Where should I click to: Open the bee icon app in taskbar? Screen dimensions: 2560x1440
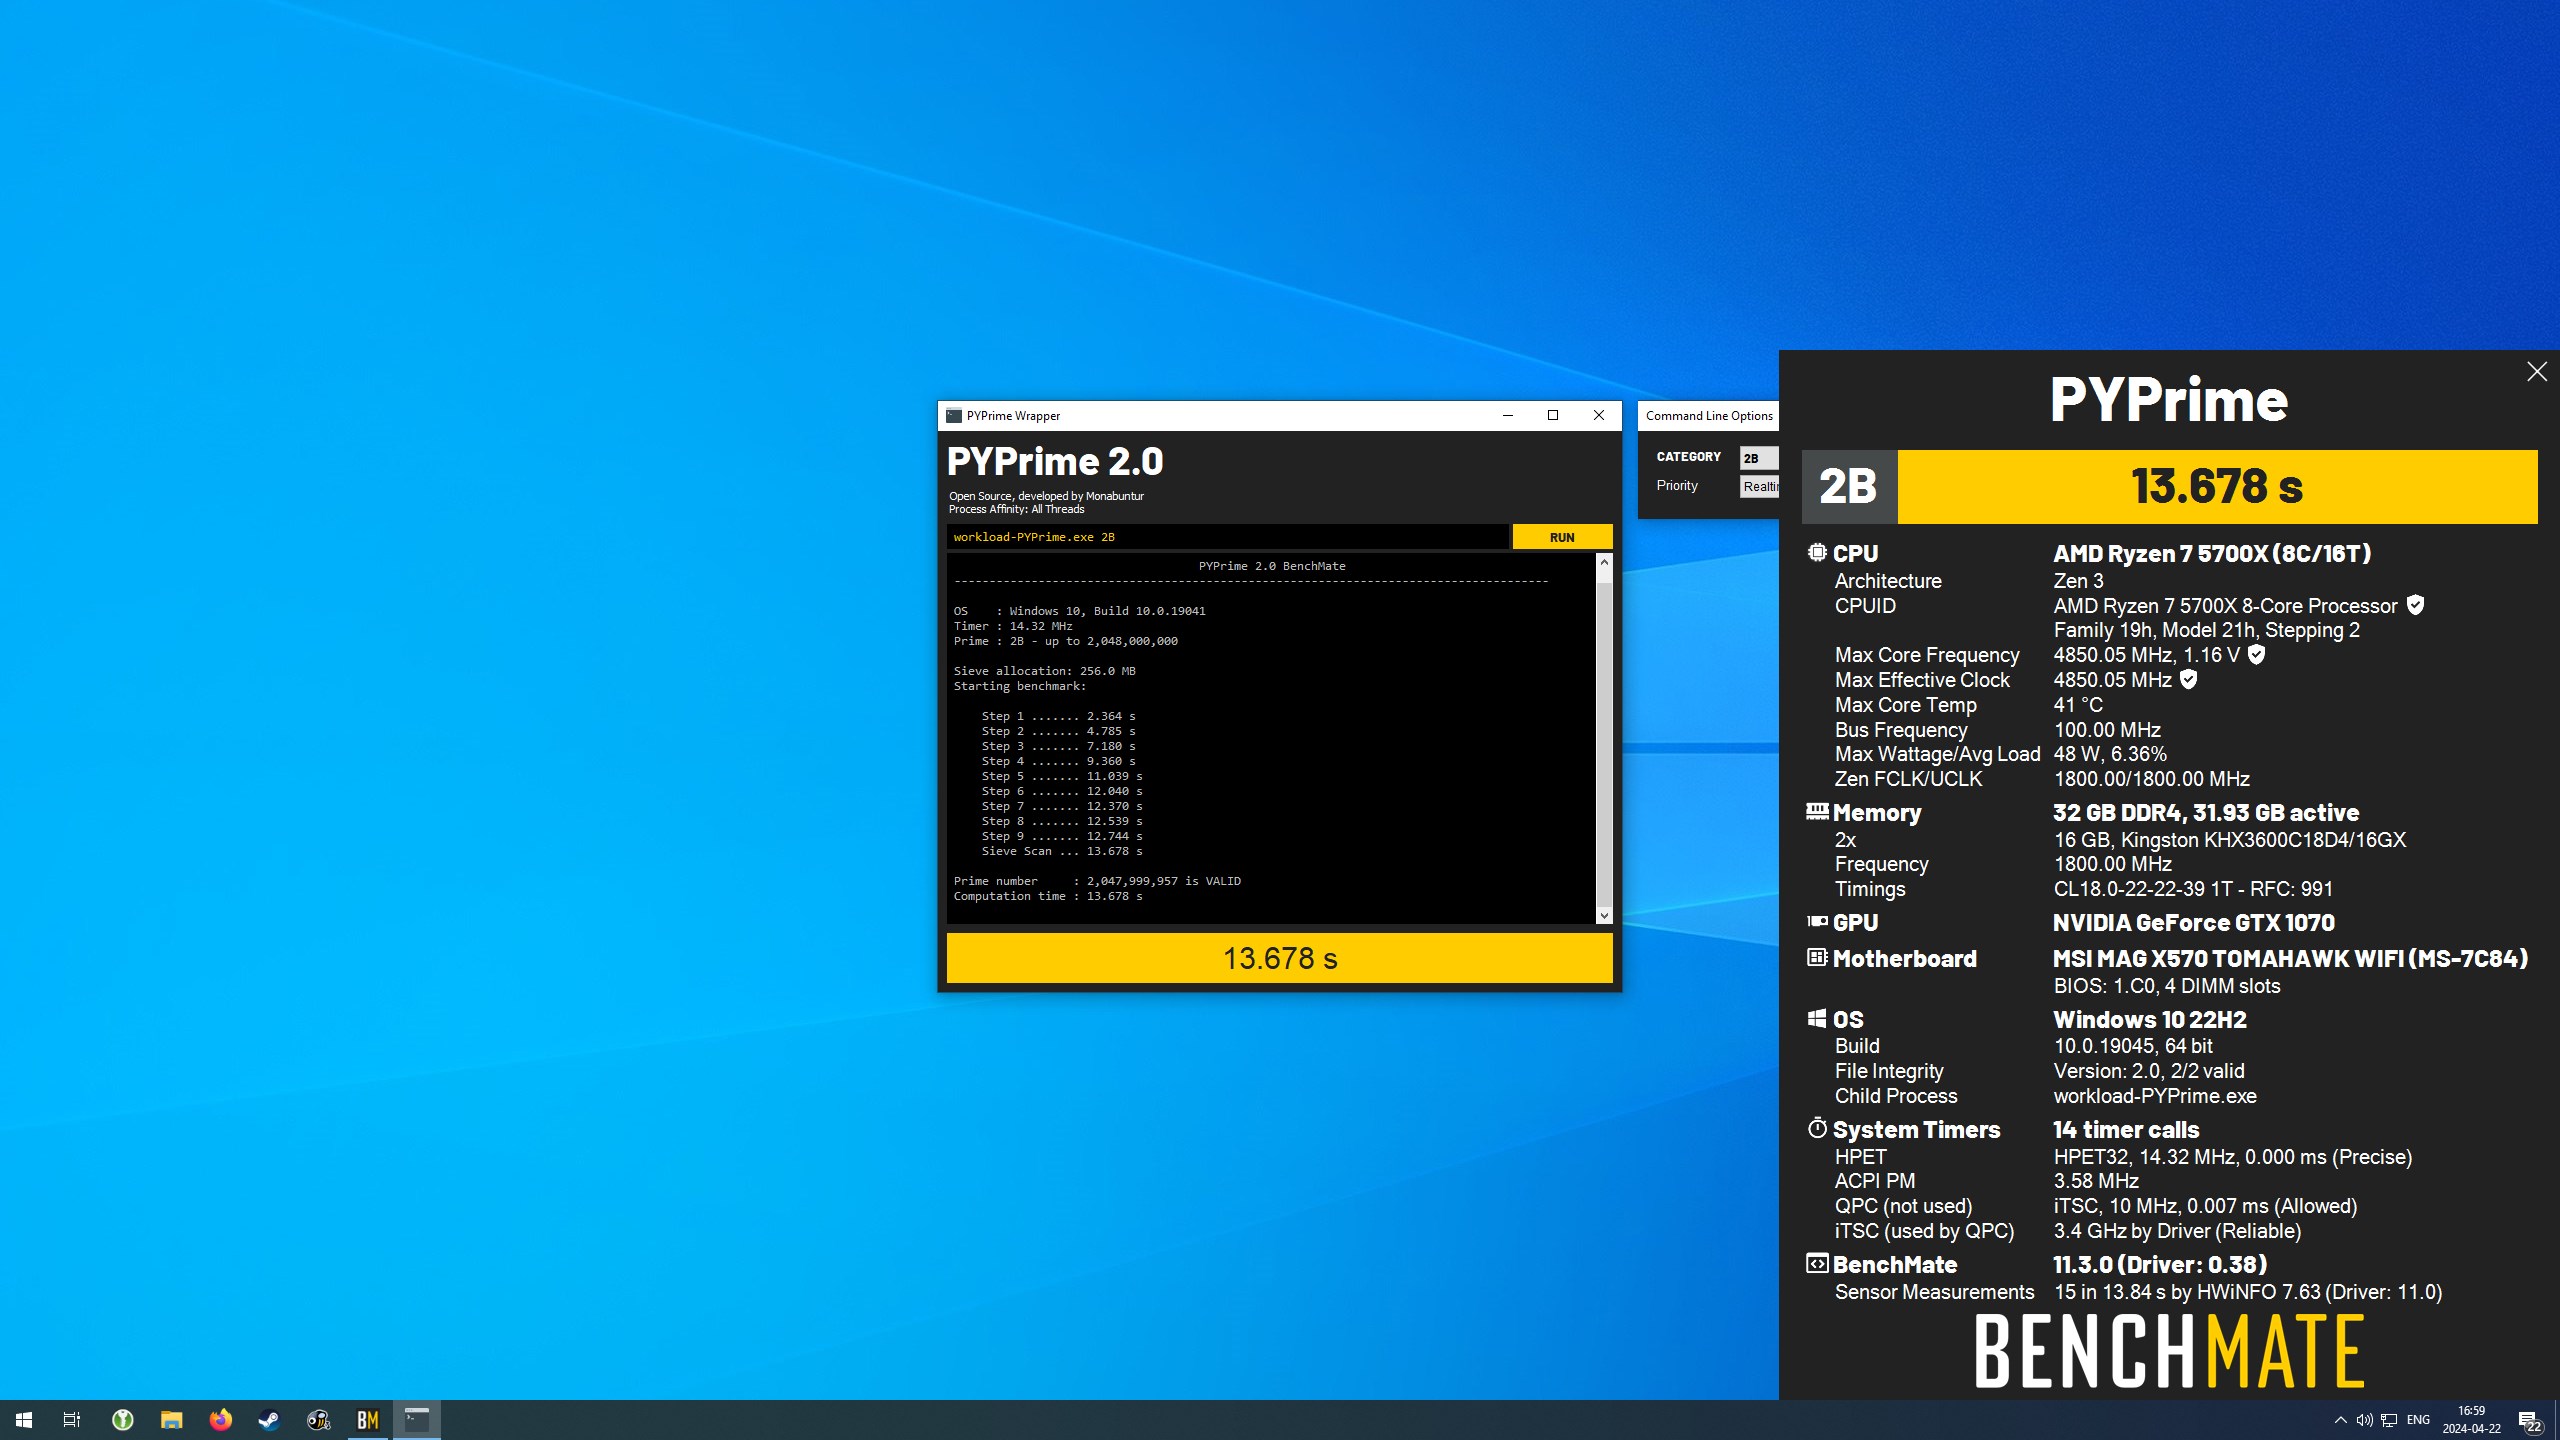[318, 1420]
